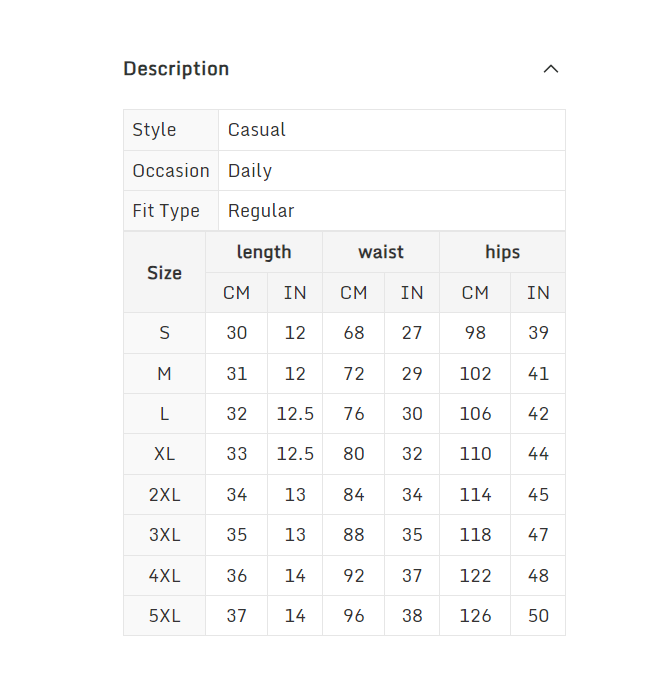Collapse the Description section chevron
The width and height of the screenshot is (667, 677).
[550, 69]
